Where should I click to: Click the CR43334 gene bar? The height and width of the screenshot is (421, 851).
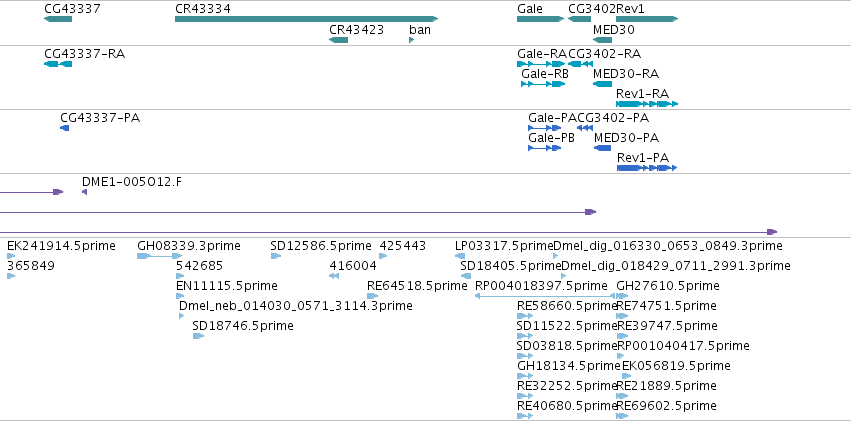307,19
